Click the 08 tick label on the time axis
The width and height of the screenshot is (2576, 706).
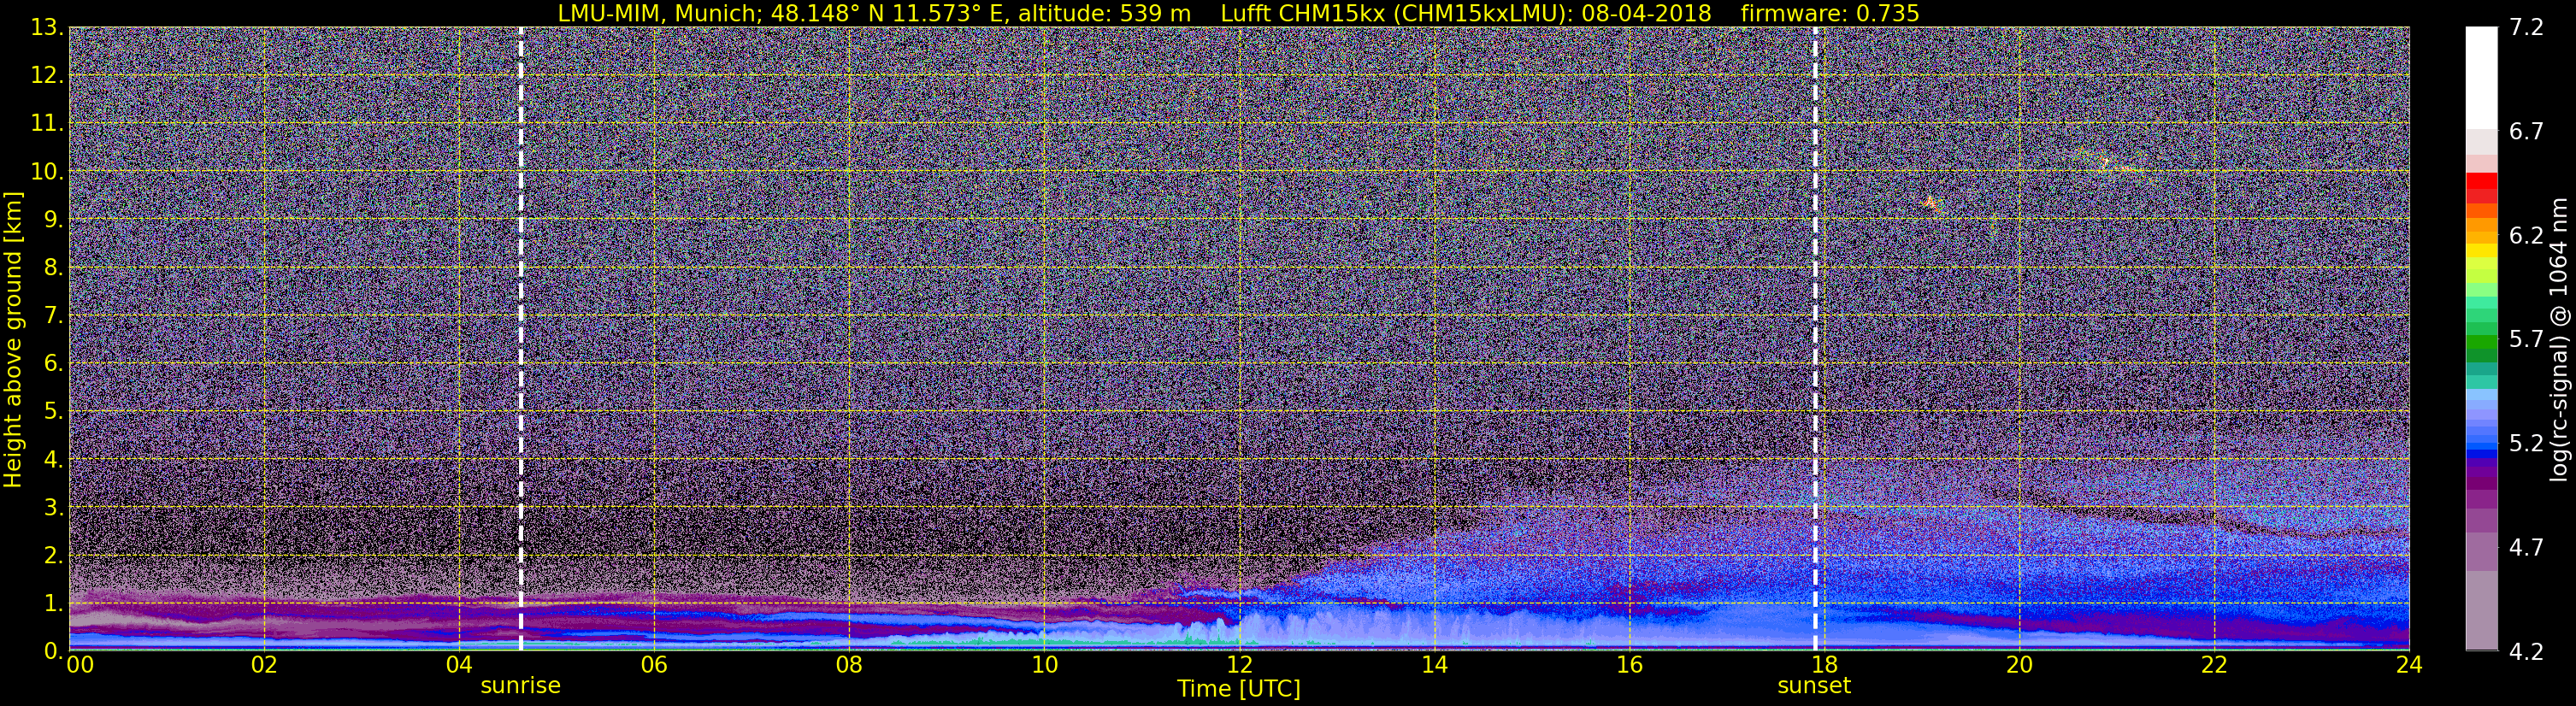click(x=849, y=665)
